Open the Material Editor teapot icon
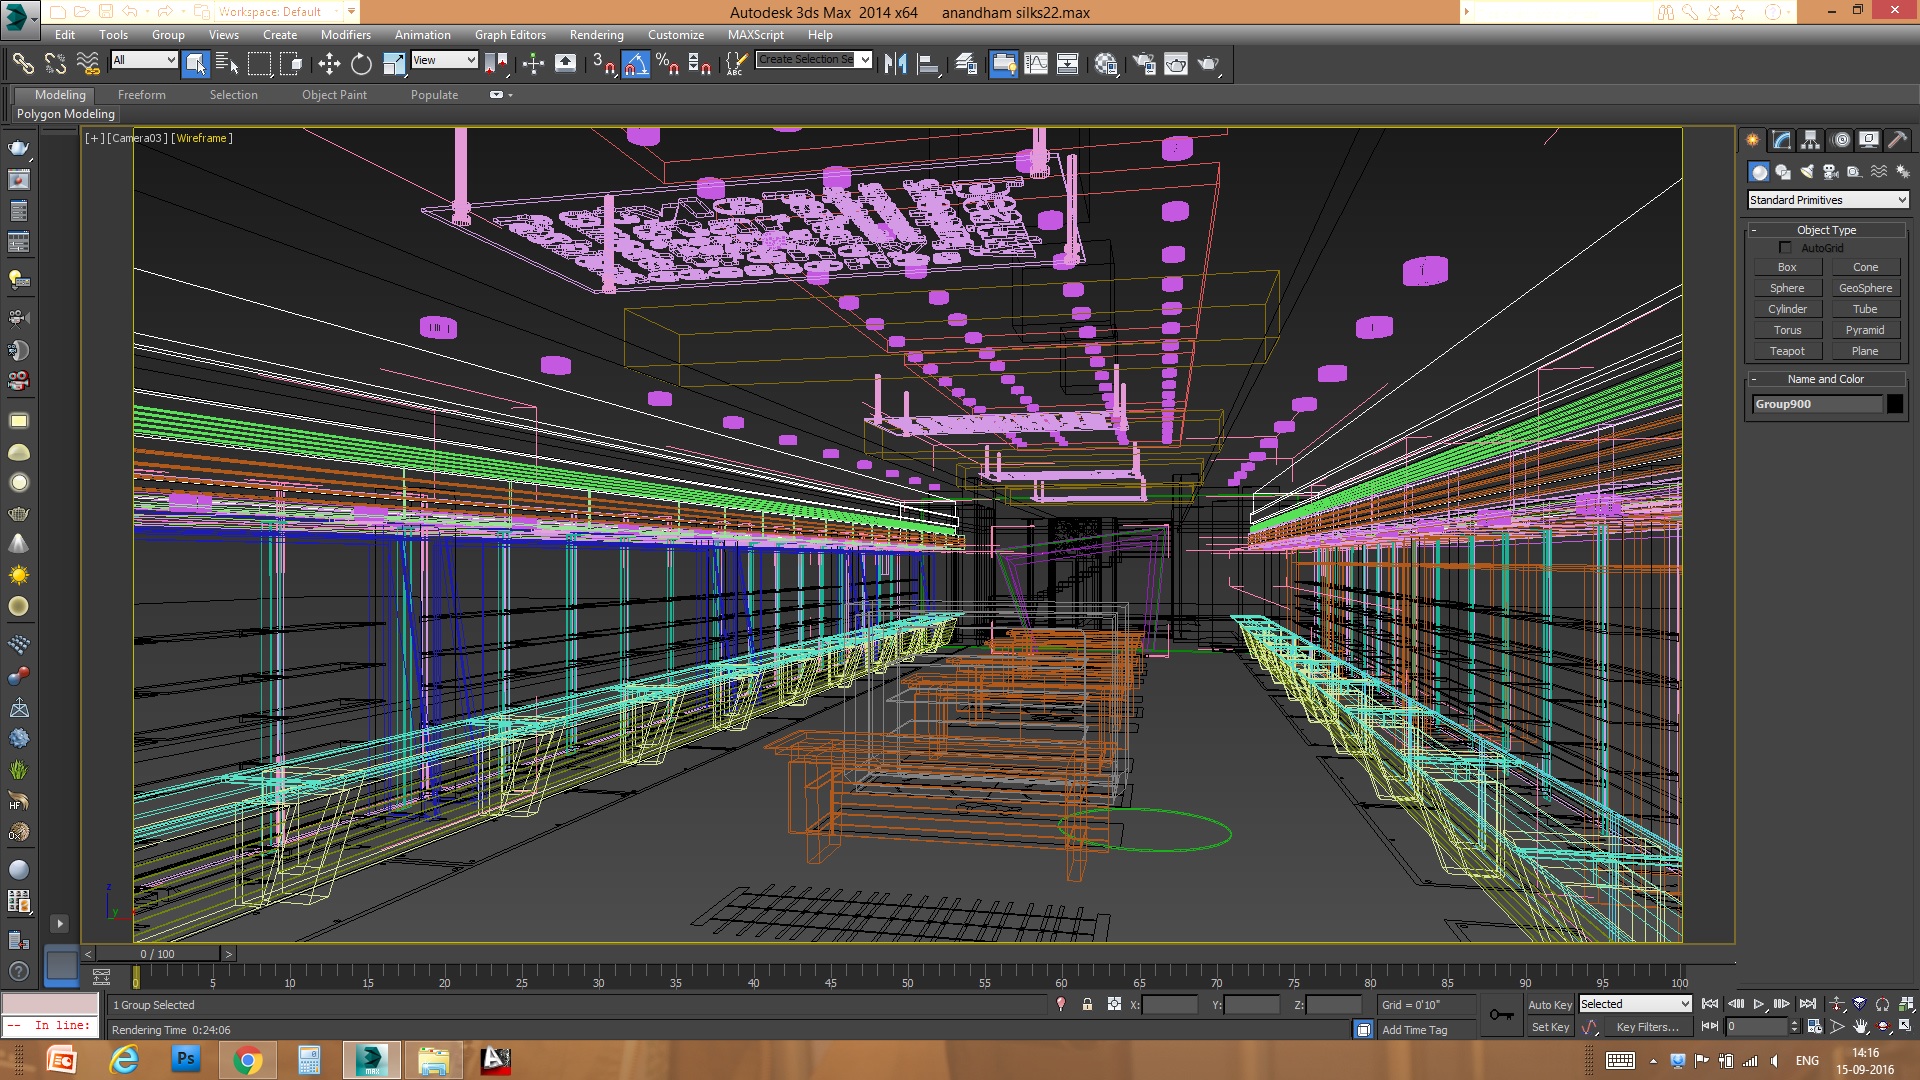This screenshot has width=1920, height=1080. [1106, 64]
